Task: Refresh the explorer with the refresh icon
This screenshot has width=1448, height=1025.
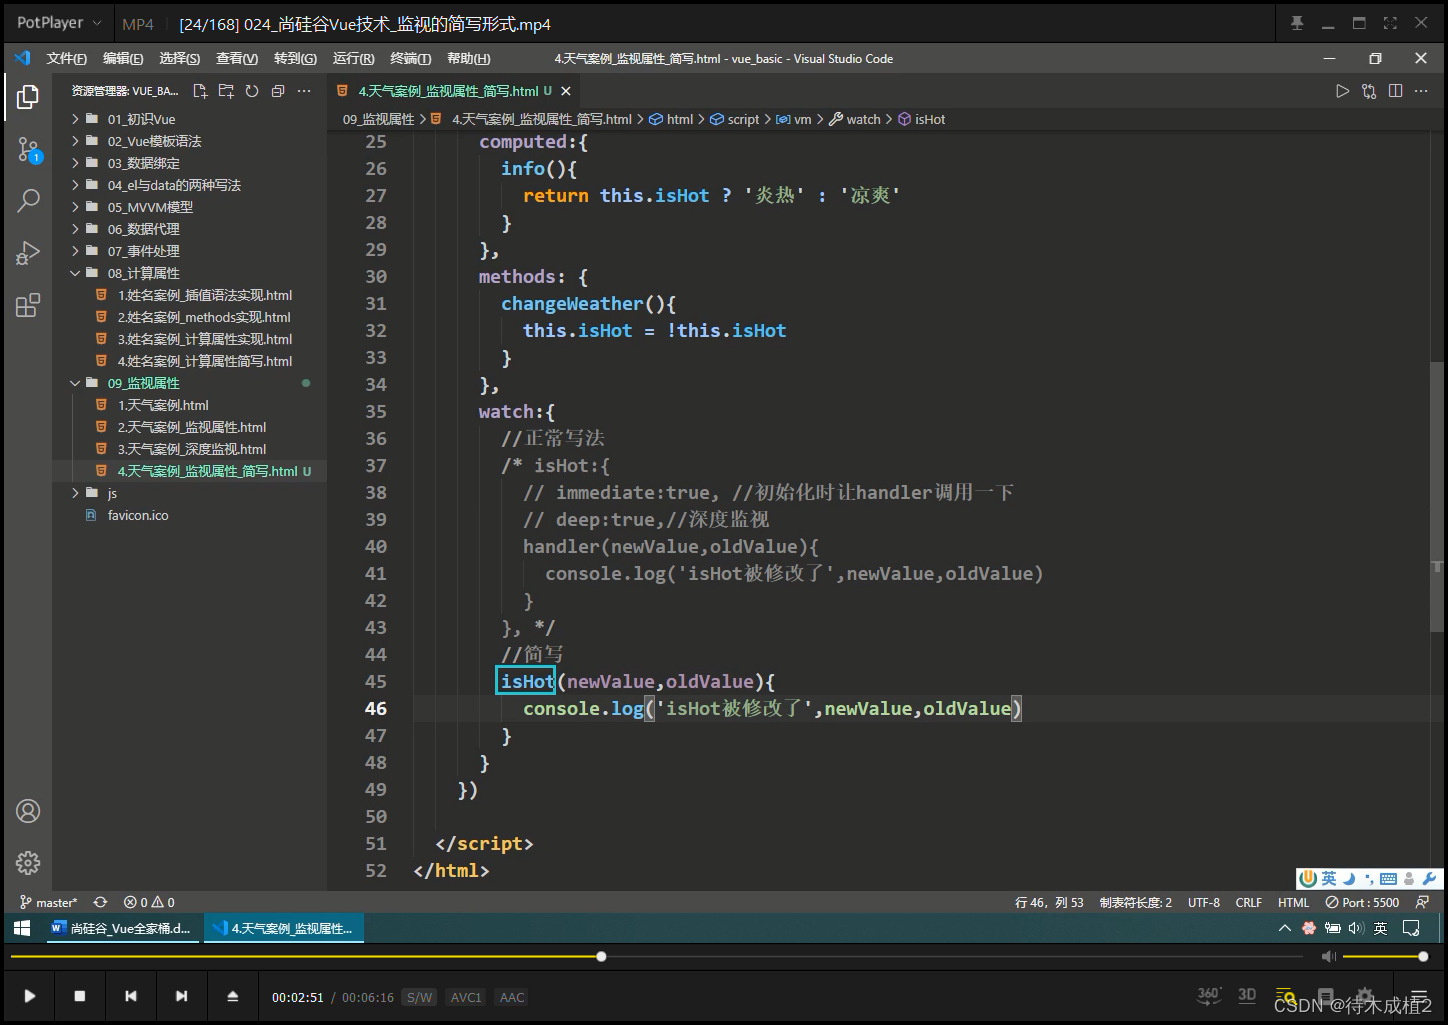Action: pos(252,91)
